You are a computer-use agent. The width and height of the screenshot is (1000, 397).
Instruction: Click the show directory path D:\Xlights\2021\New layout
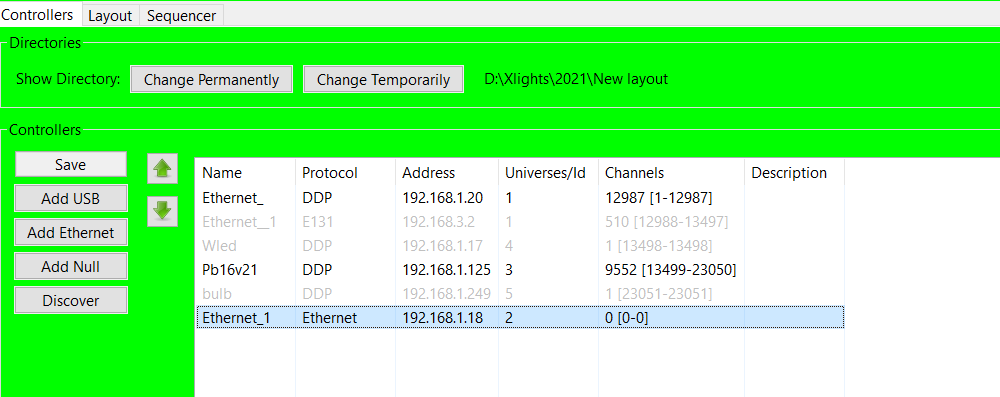(x=576, y=80)
